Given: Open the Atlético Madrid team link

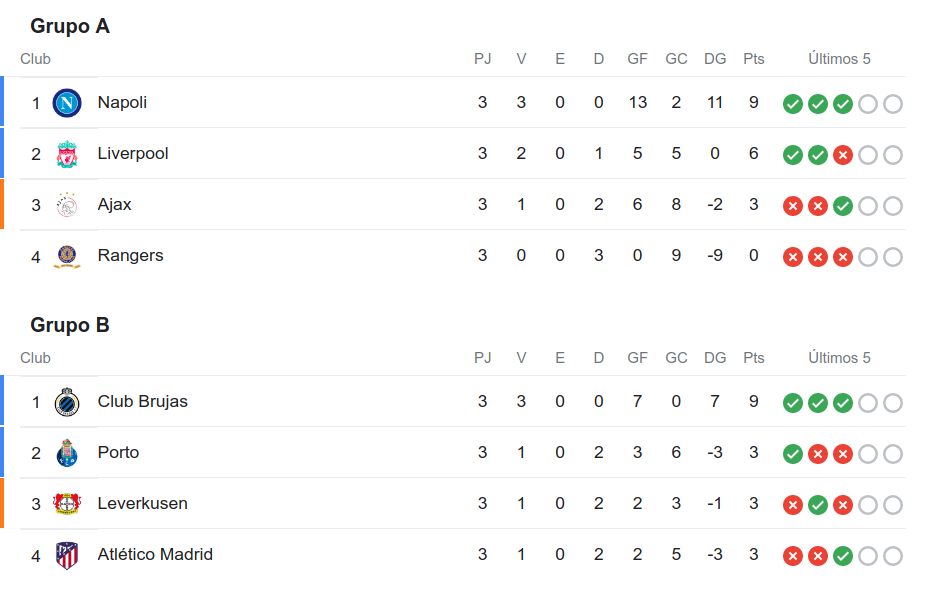Looking at the screenshot, I should (155, 554).
